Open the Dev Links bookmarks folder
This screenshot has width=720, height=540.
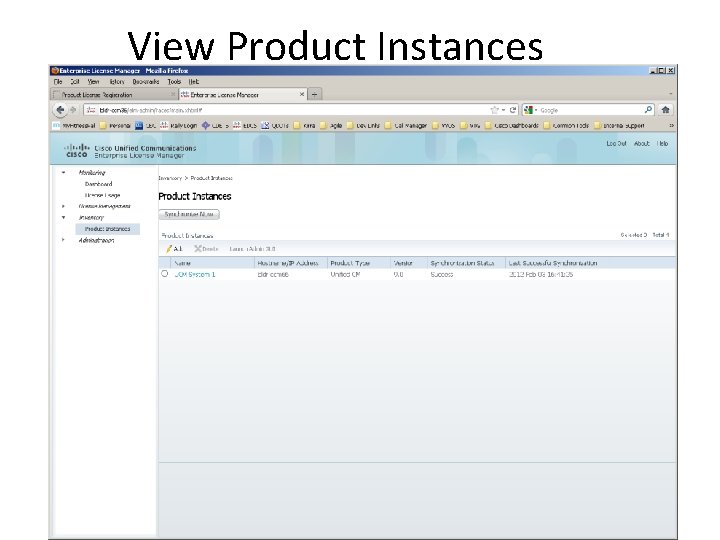click(x=364, y=125)
